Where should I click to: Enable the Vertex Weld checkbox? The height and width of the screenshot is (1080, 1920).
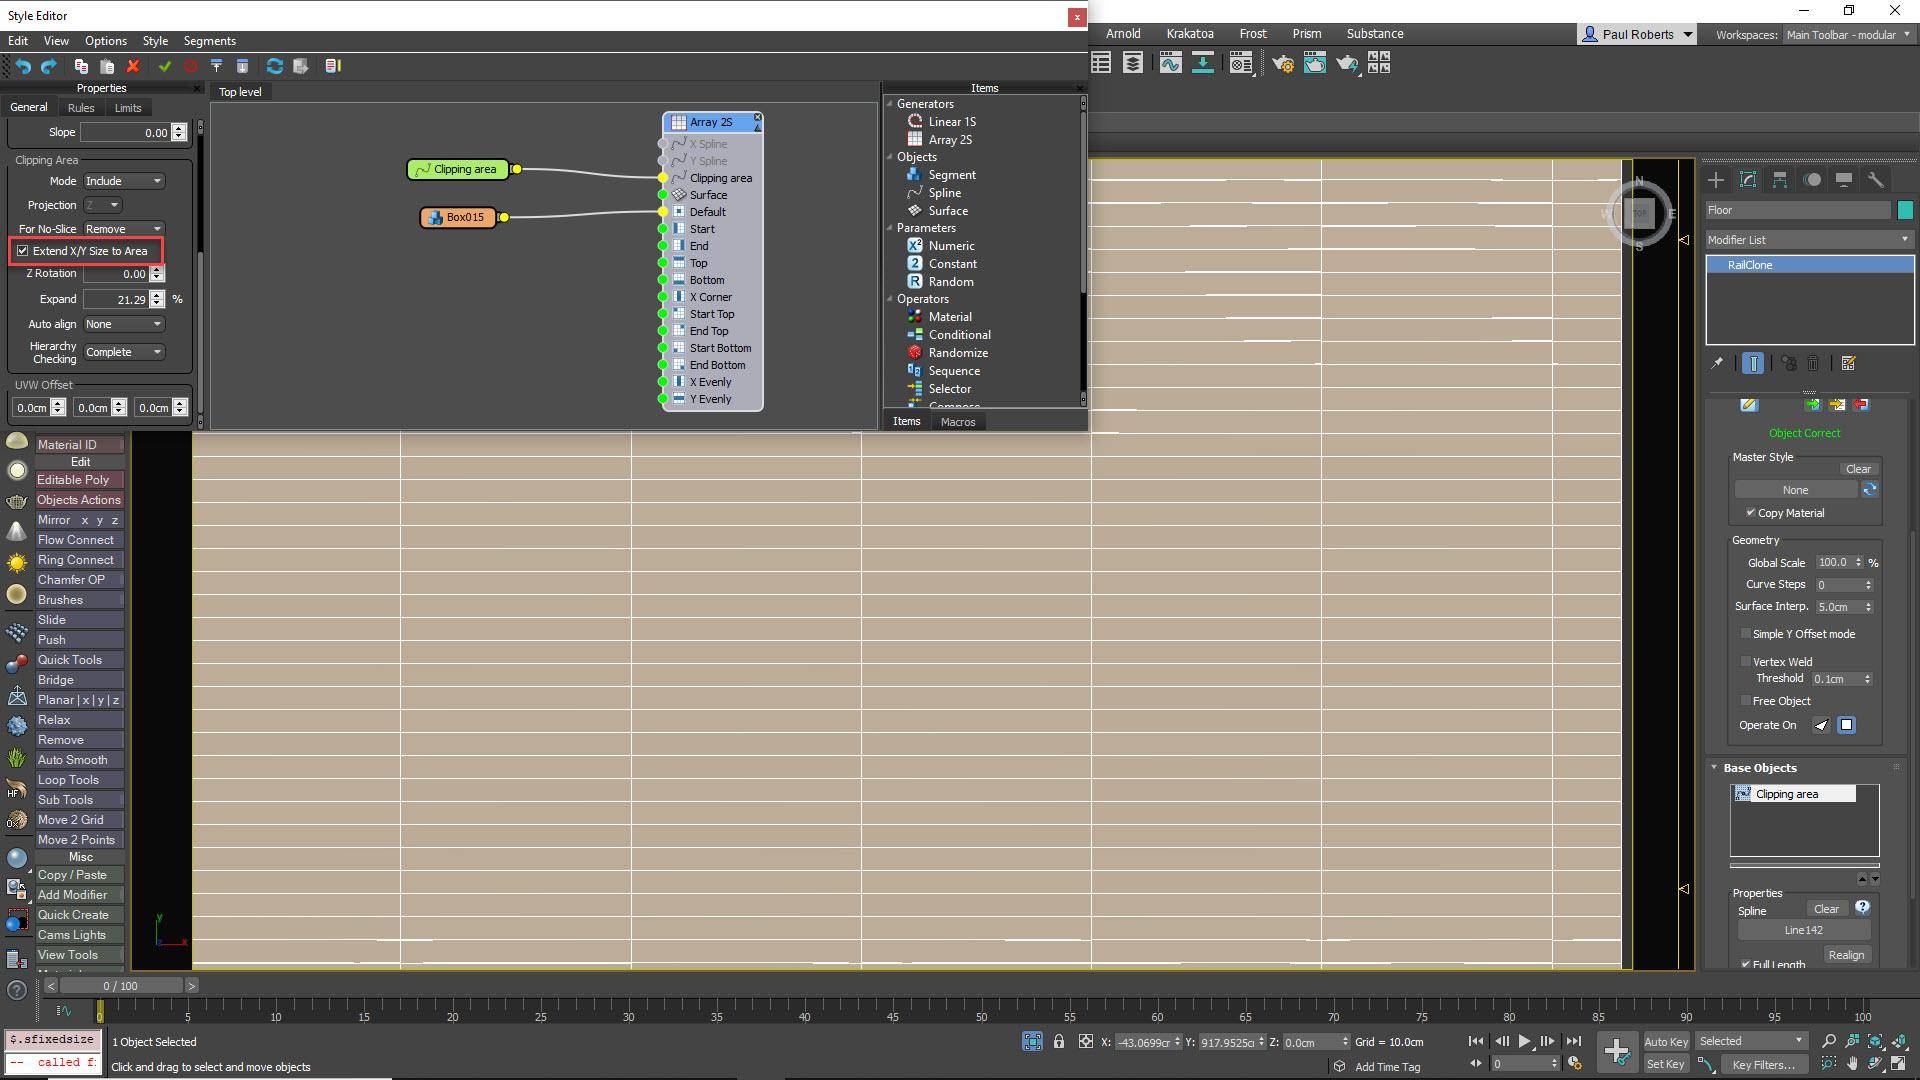[1746, 661]
